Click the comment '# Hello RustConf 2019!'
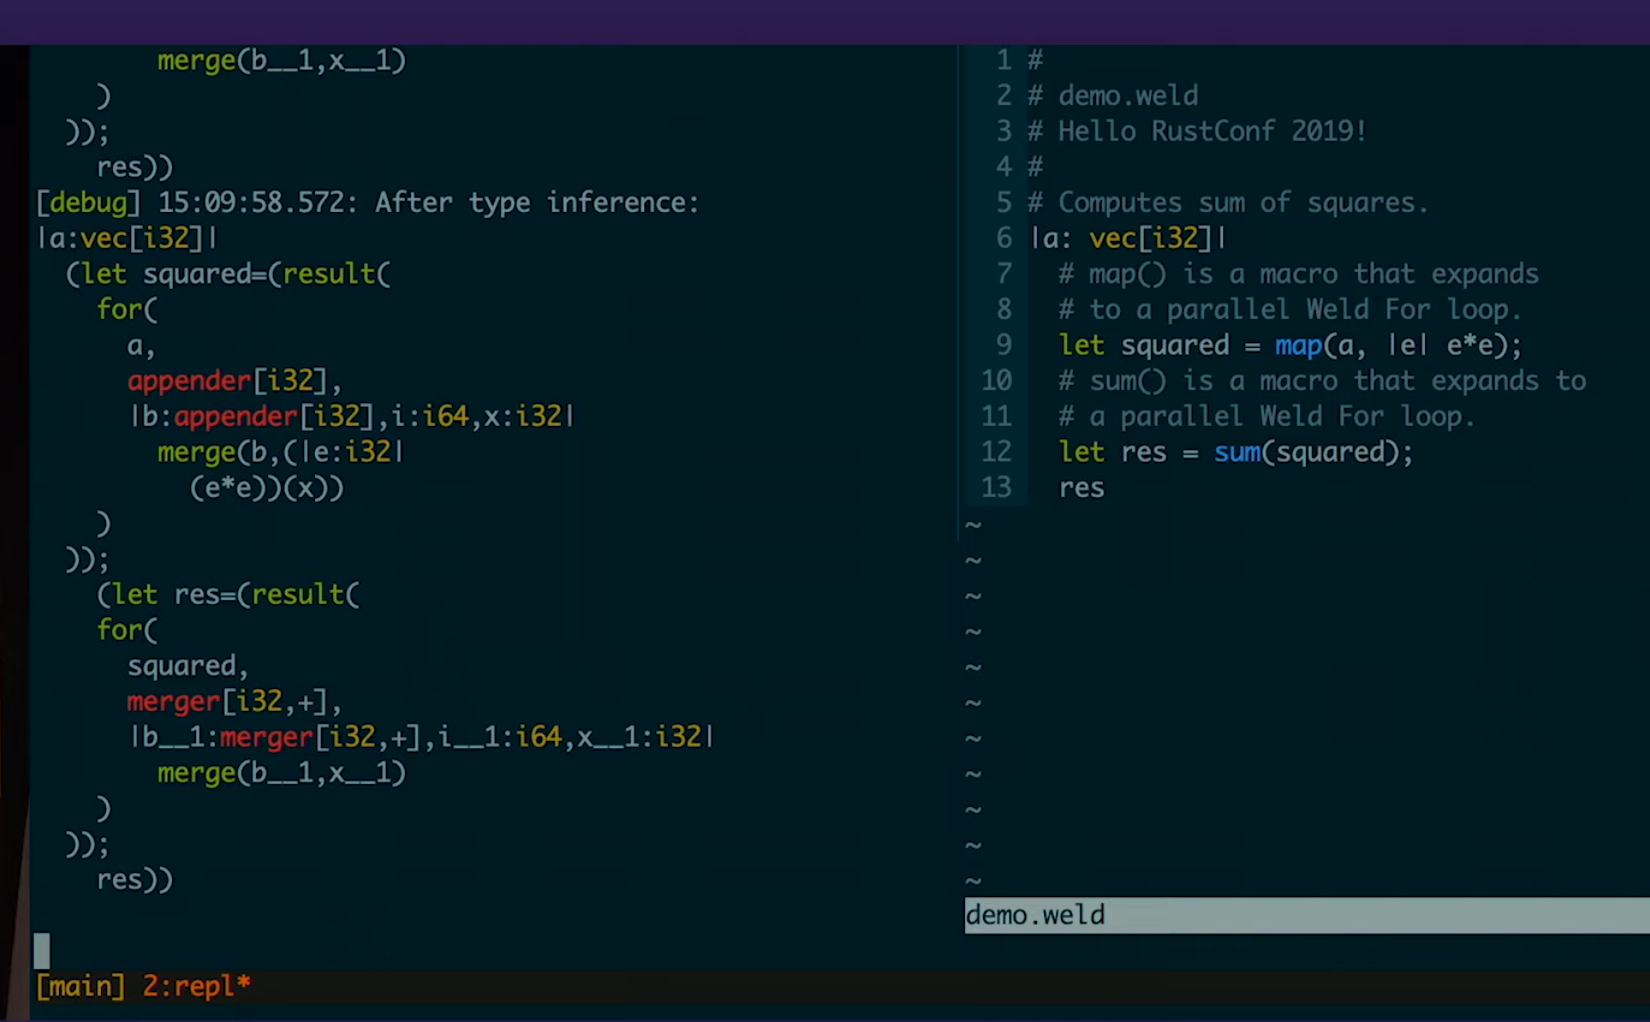 [x=1197, y=131]
